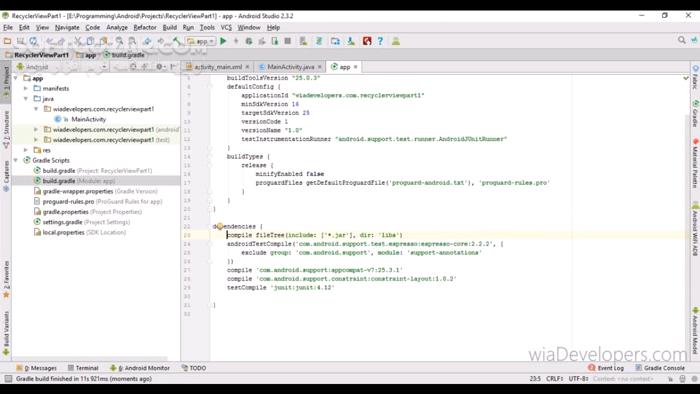Image resolution: width=700 pixels, height=394 pixels.
Task: Close the MainActivity.java editor tab
Action: point(320,67)
